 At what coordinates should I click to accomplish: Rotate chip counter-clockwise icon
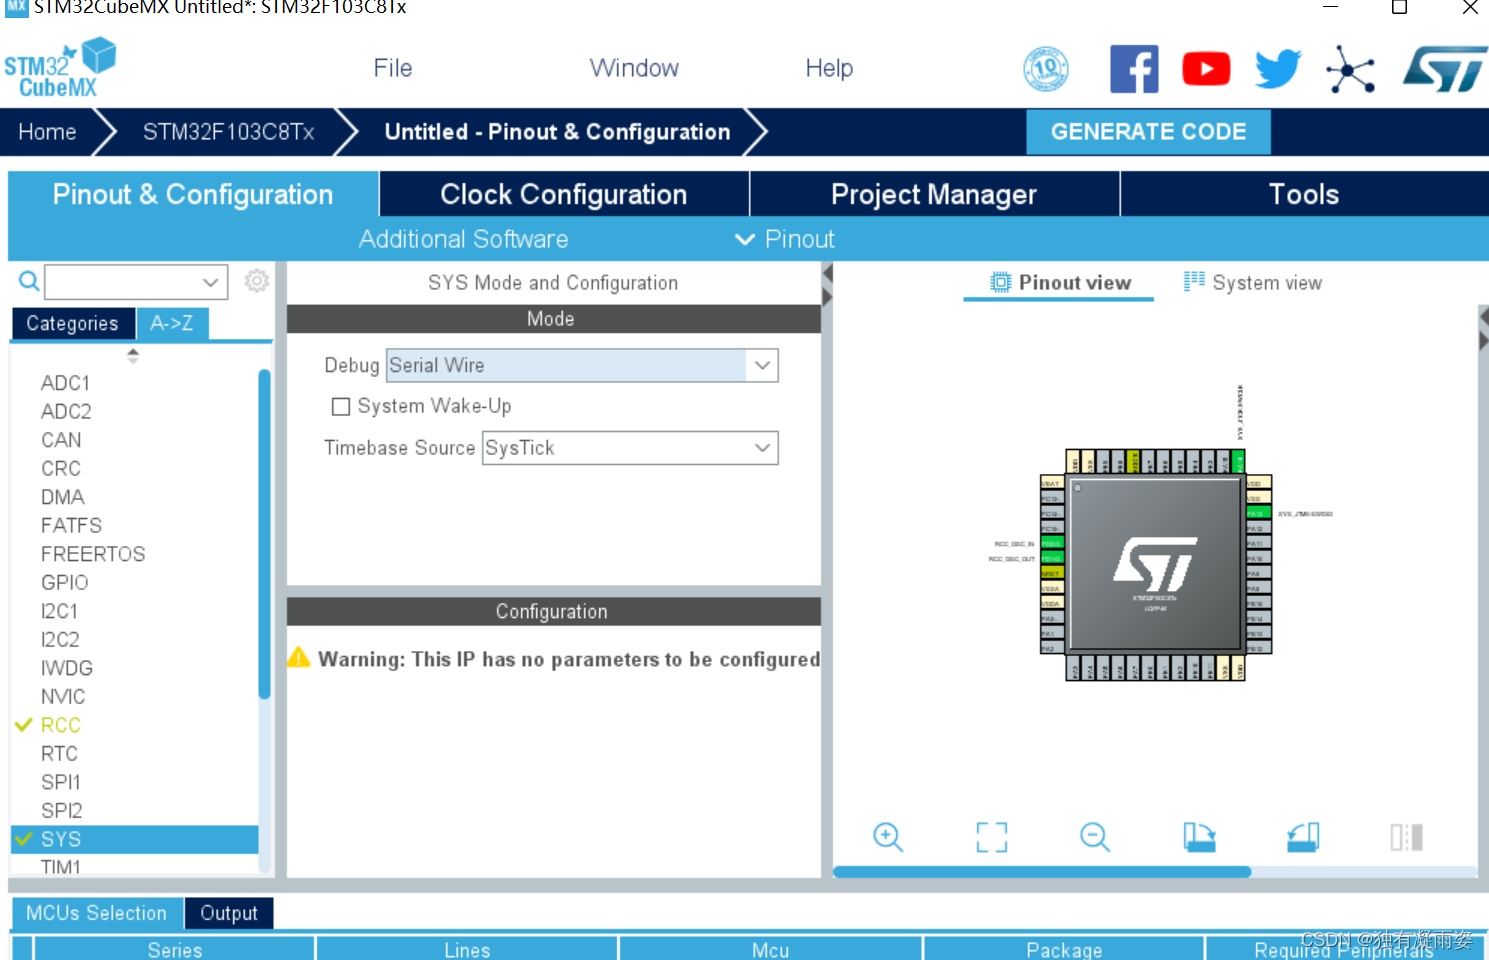[1303, 837]
